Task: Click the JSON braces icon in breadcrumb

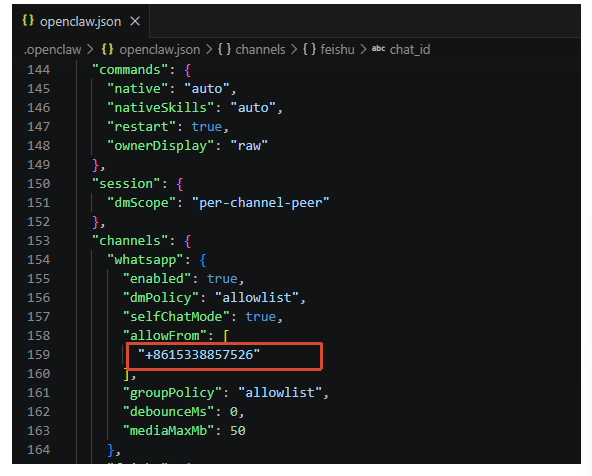Action: point(108,49)
